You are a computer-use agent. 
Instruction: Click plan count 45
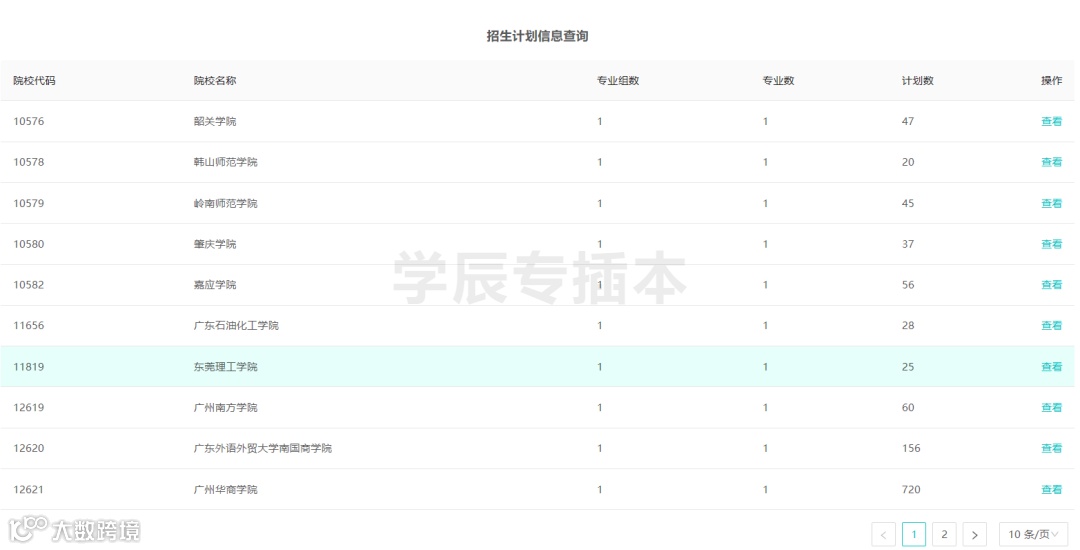908,203
